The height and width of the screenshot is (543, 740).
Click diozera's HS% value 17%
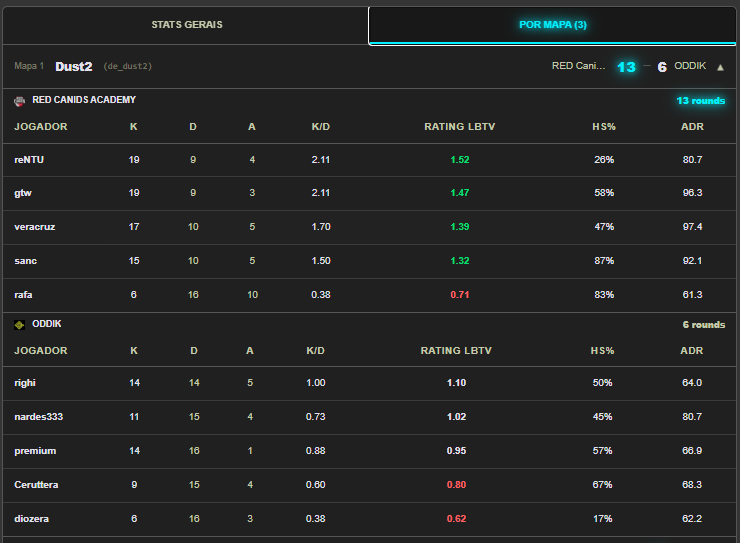tap(602, 519)
